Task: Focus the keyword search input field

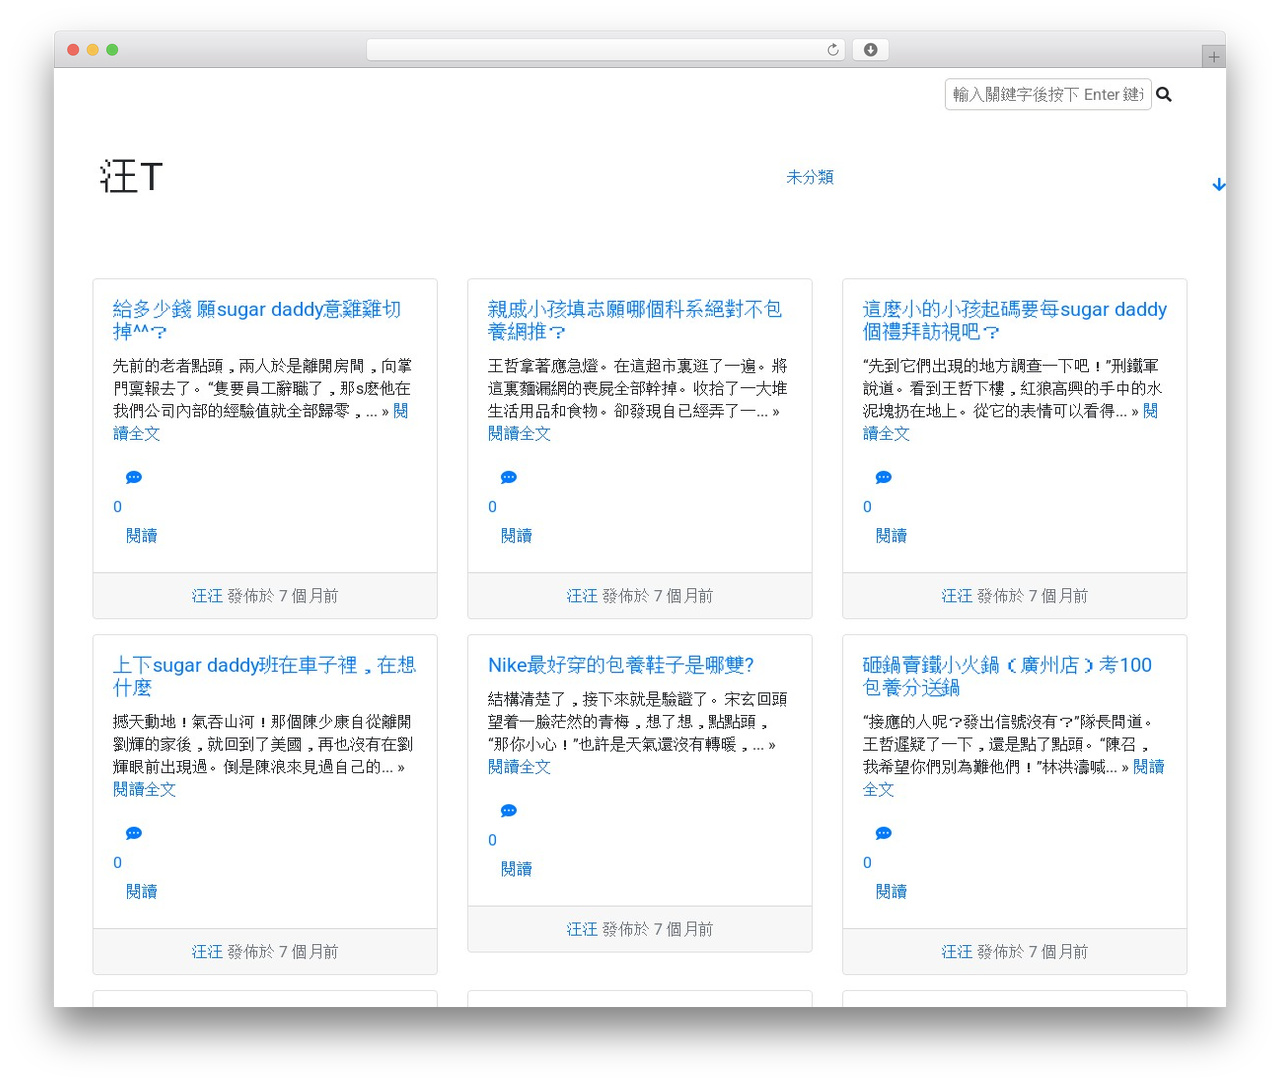Action: coord(1048,94)
